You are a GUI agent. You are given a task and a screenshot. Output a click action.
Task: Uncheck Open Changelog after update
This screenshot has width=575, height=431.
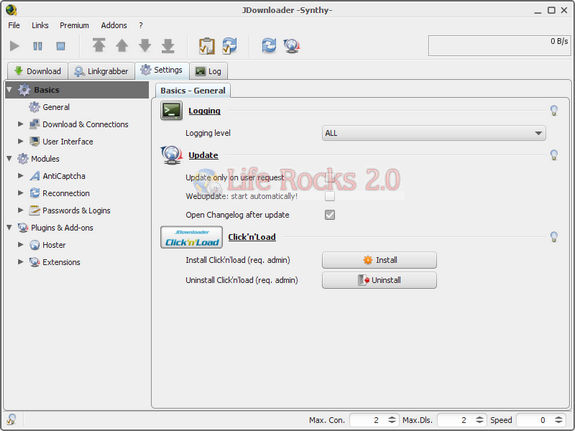330,215
